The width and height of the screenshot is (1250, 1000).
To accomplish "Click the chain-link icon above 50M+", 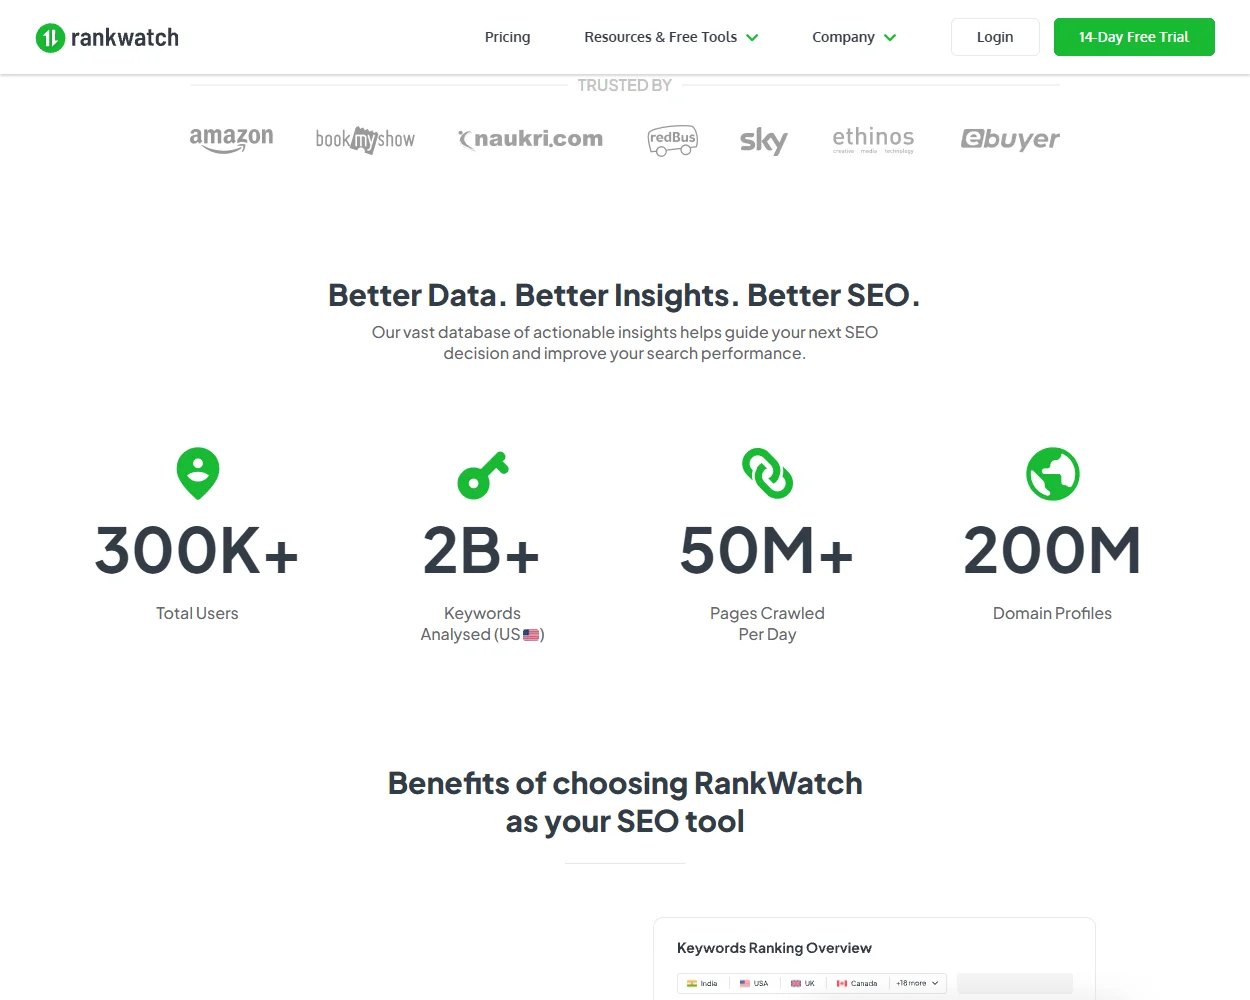I will click(x=767, y=472).
